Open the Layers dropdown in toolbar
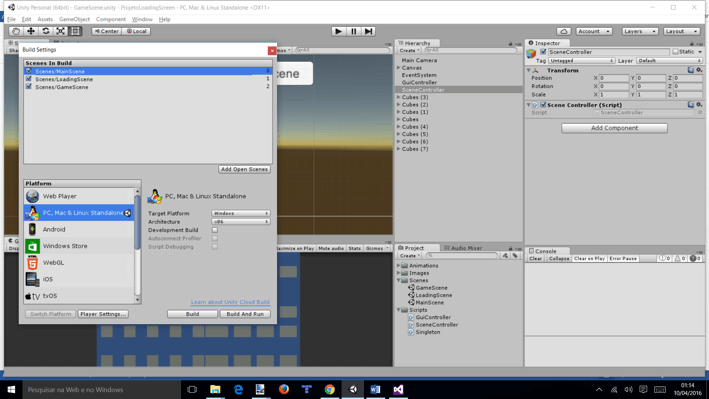This screenshot has height=399, width=709. click(x=639, y=31)
